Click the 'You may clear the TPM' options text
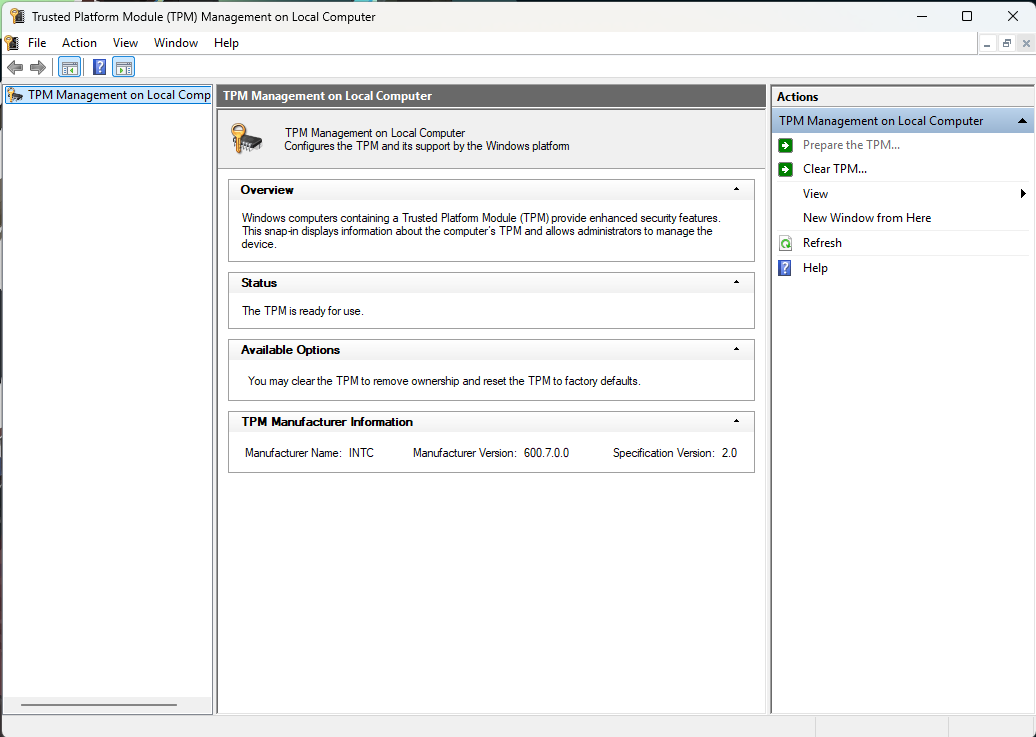 (x=444, y=381)
